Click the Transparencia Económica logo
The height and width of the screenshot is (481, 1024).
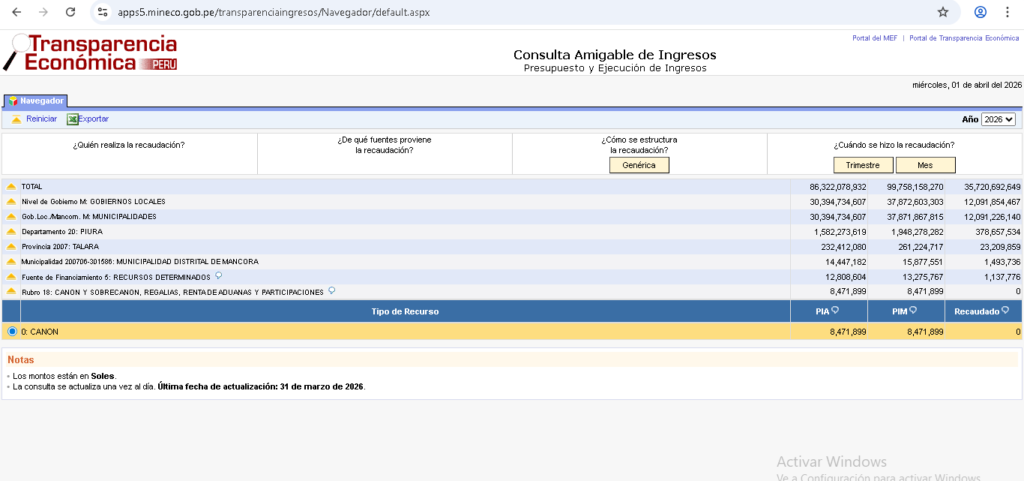coord(92,53)
